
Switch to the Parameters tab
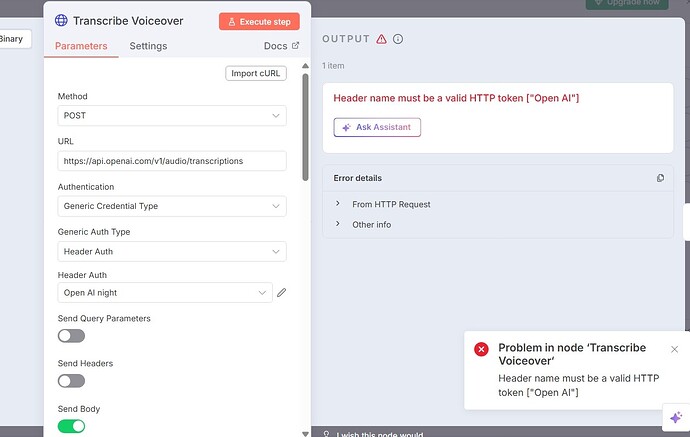coord(81,46)
